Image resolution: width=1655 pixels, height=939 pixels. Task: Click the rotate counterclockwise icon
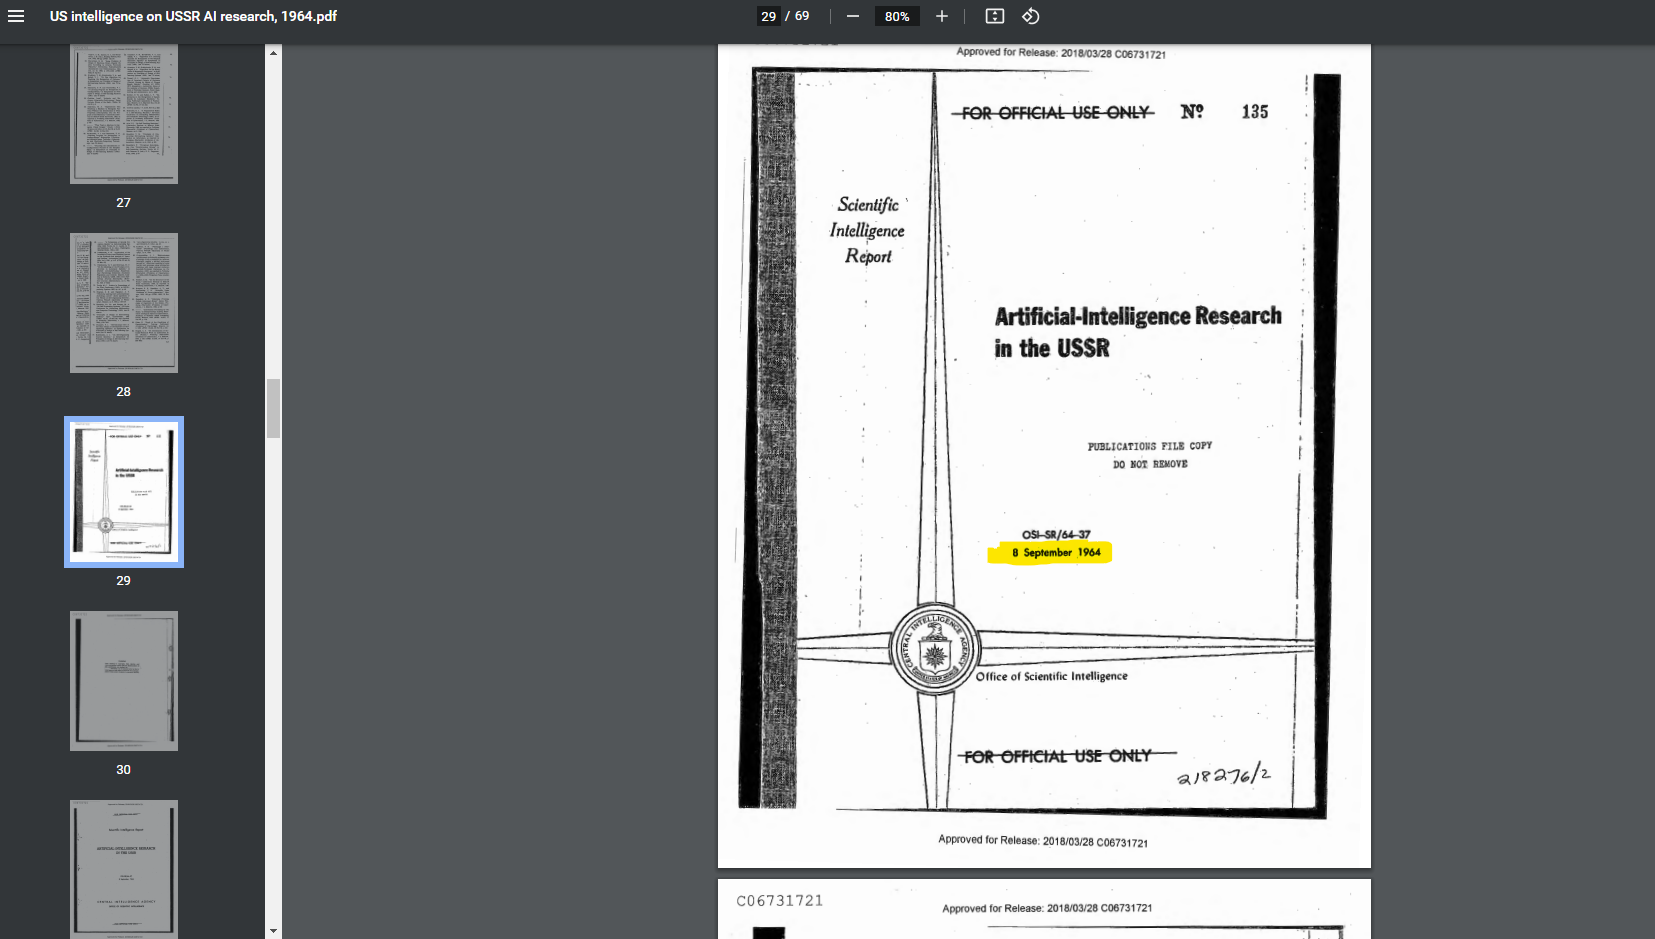1031,16
